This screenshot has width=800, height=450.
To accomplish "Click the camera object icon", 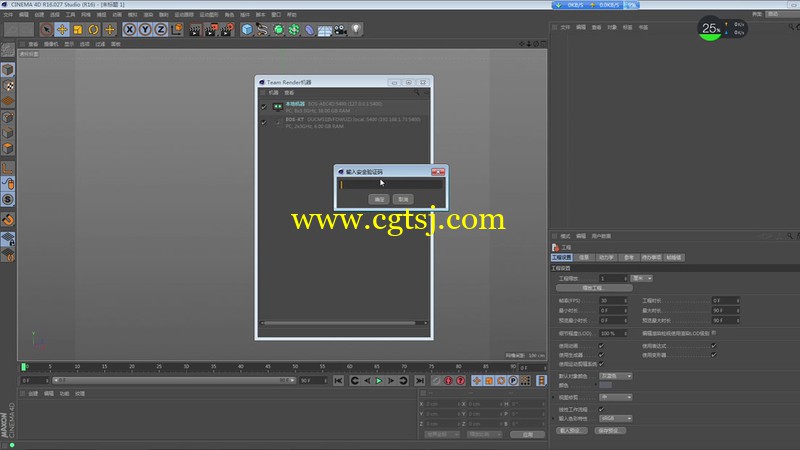I will point(340,30).
